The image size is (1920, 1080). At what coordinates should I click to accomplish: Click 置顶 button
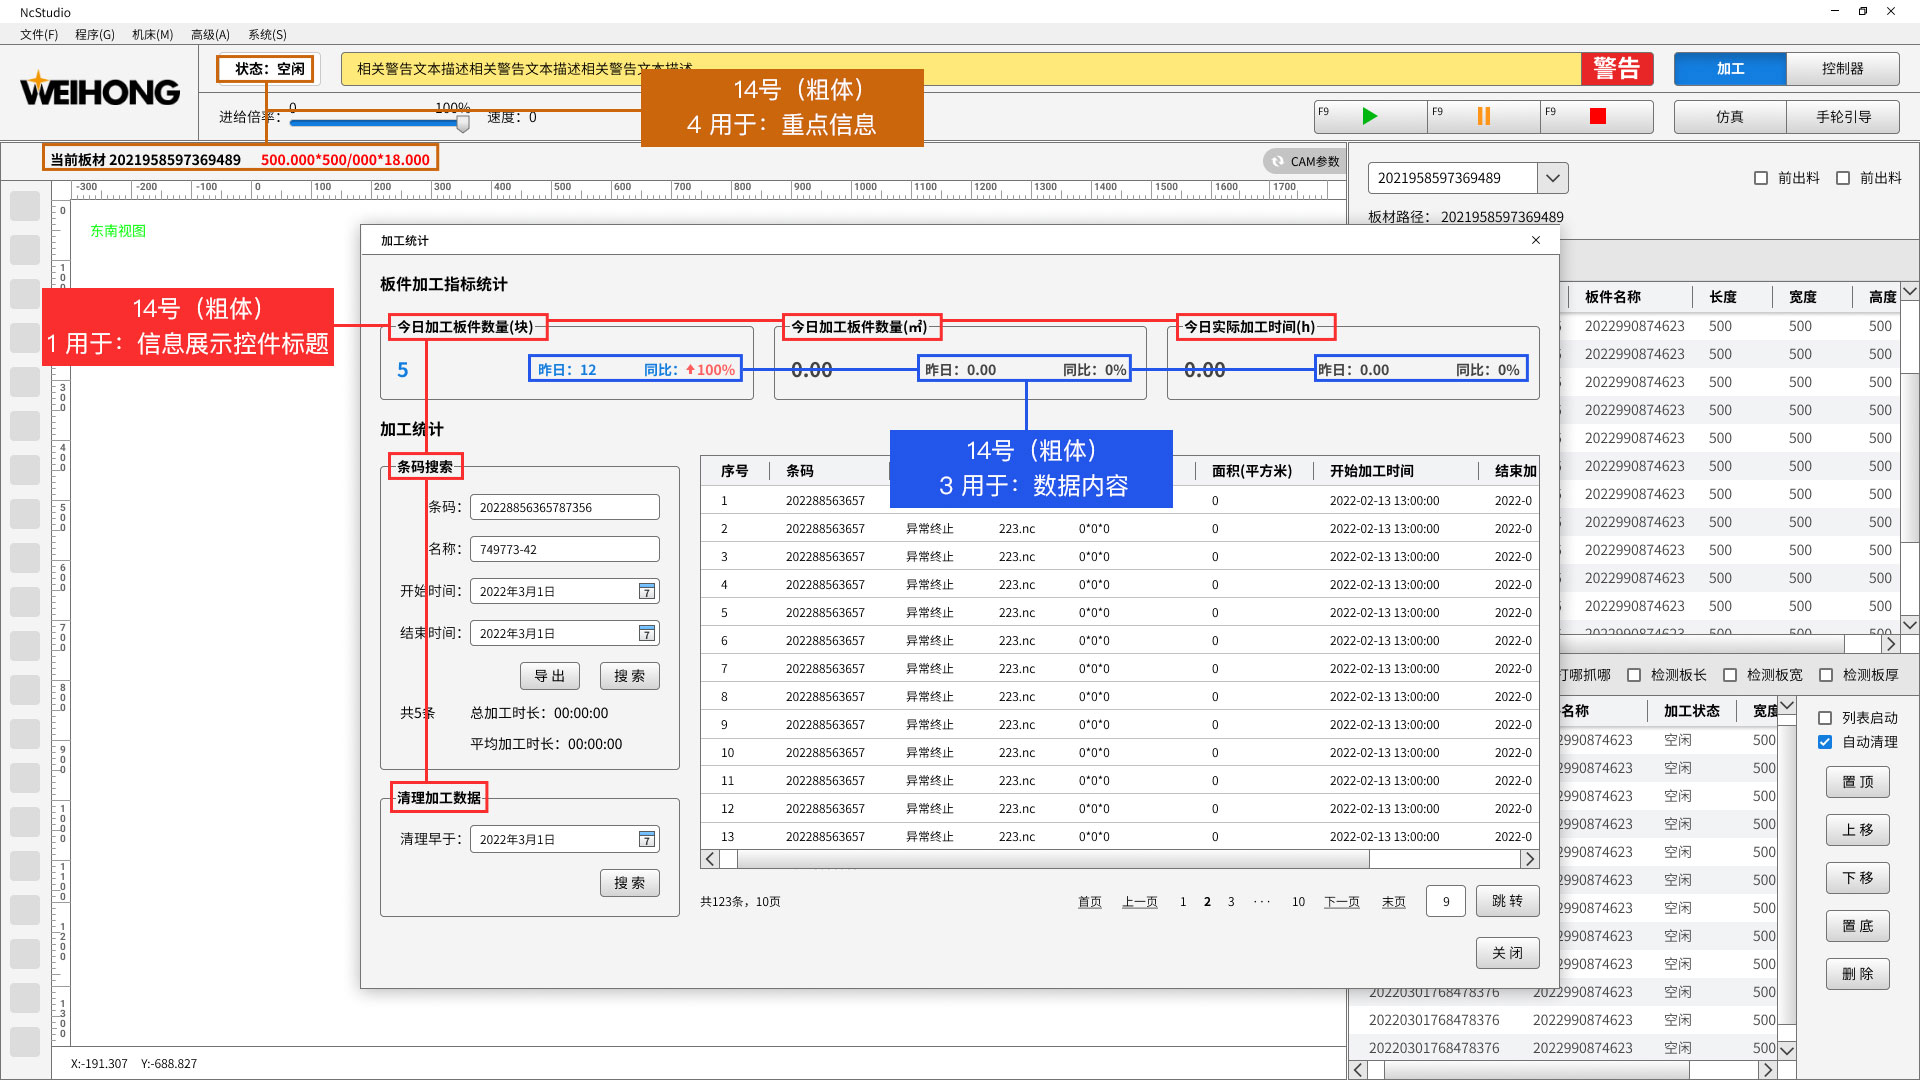(x=1858, y=782)
